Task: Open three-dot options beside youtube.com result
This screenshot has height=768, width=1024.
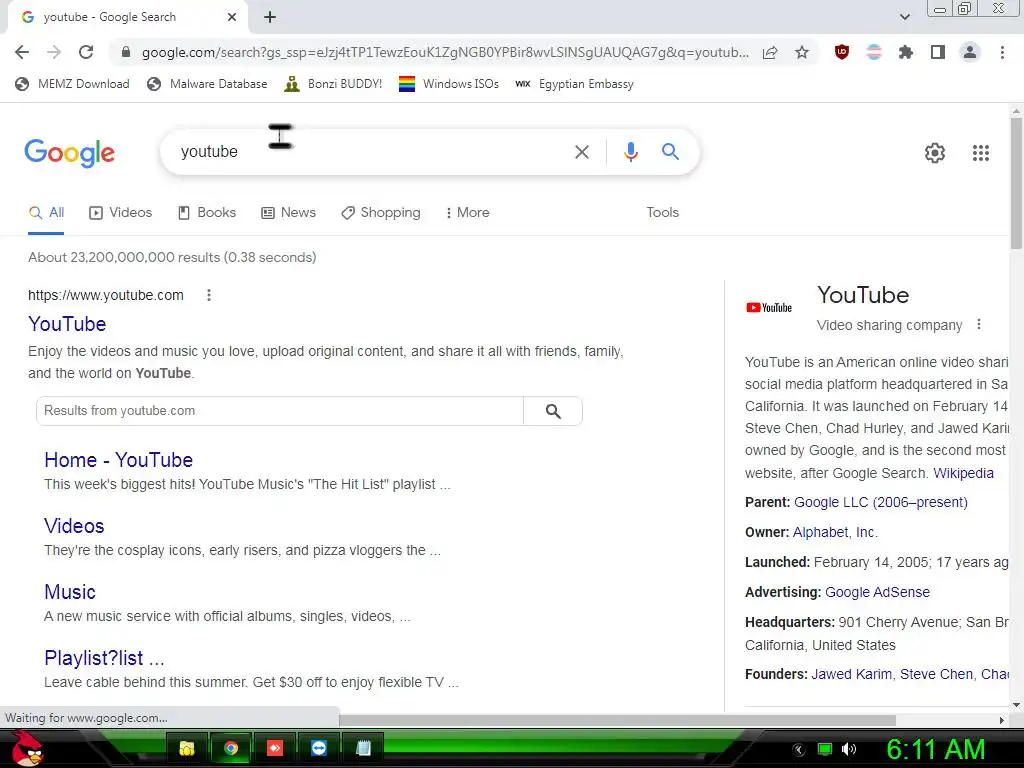Action: tap(209, 295)
